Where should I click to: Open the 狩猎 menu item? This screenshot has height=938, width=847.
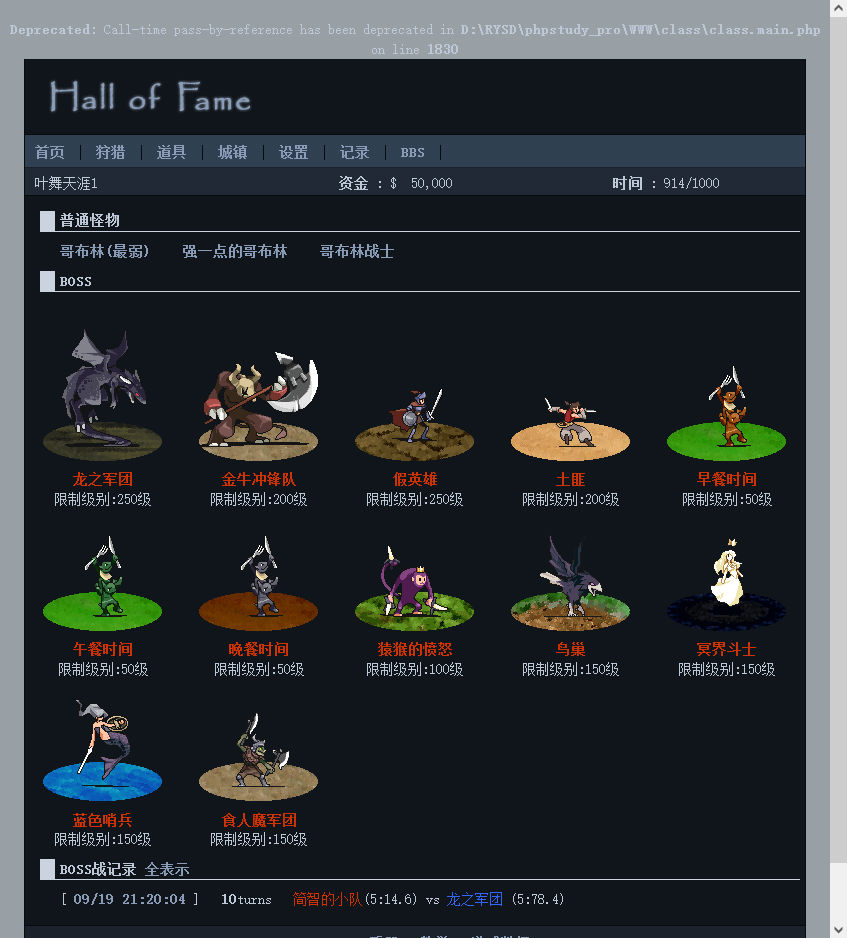tap(110, 152)
